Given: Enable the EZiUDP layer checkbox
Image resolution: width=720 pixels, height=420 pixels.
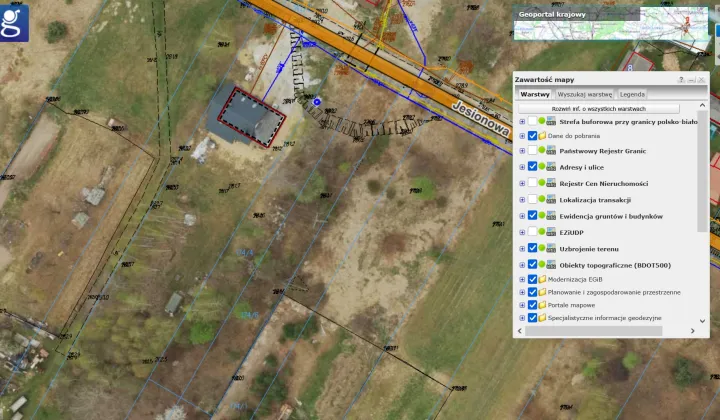Looking at the screenshot, I should point(532,232).
